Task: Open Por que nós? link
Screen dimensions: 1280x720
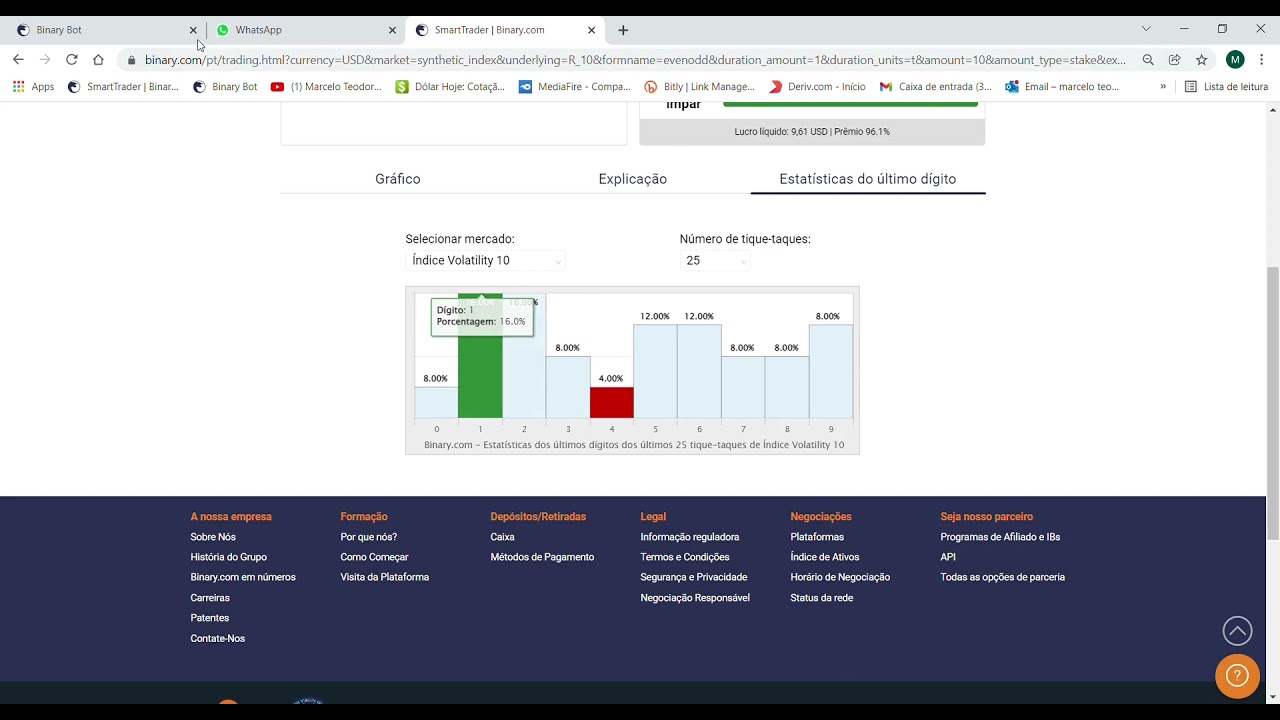Action: coord(369,537)
